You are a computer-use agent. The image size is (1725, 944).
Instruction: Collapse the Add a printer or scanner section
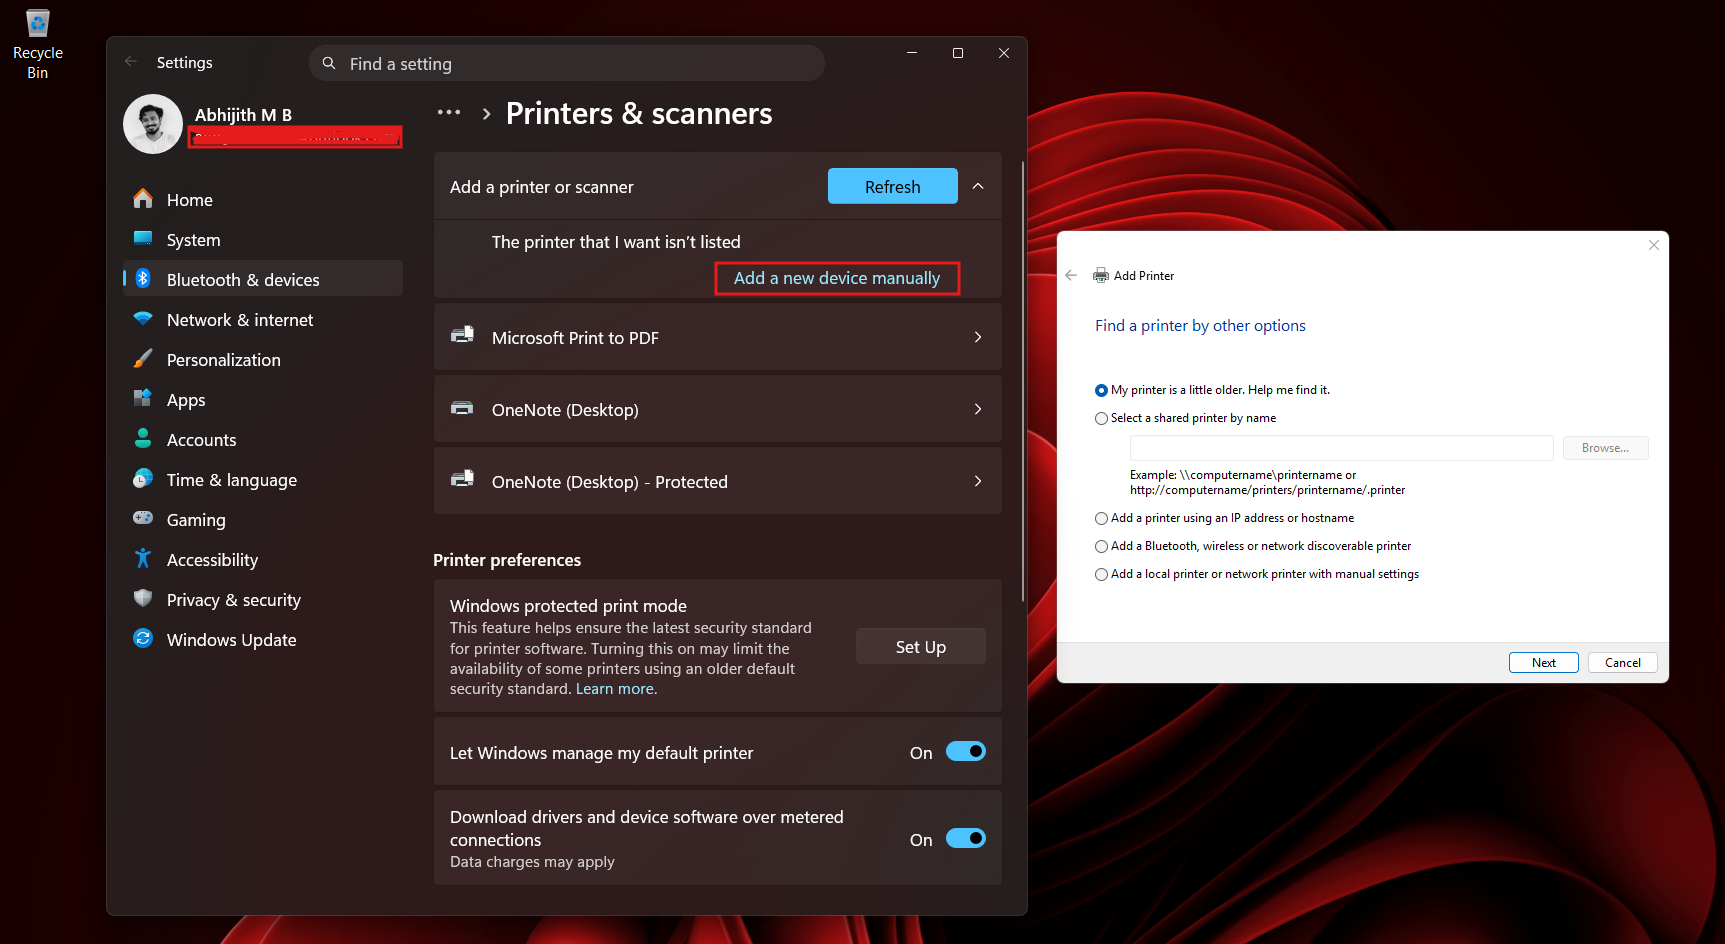[x=977, y=186]
